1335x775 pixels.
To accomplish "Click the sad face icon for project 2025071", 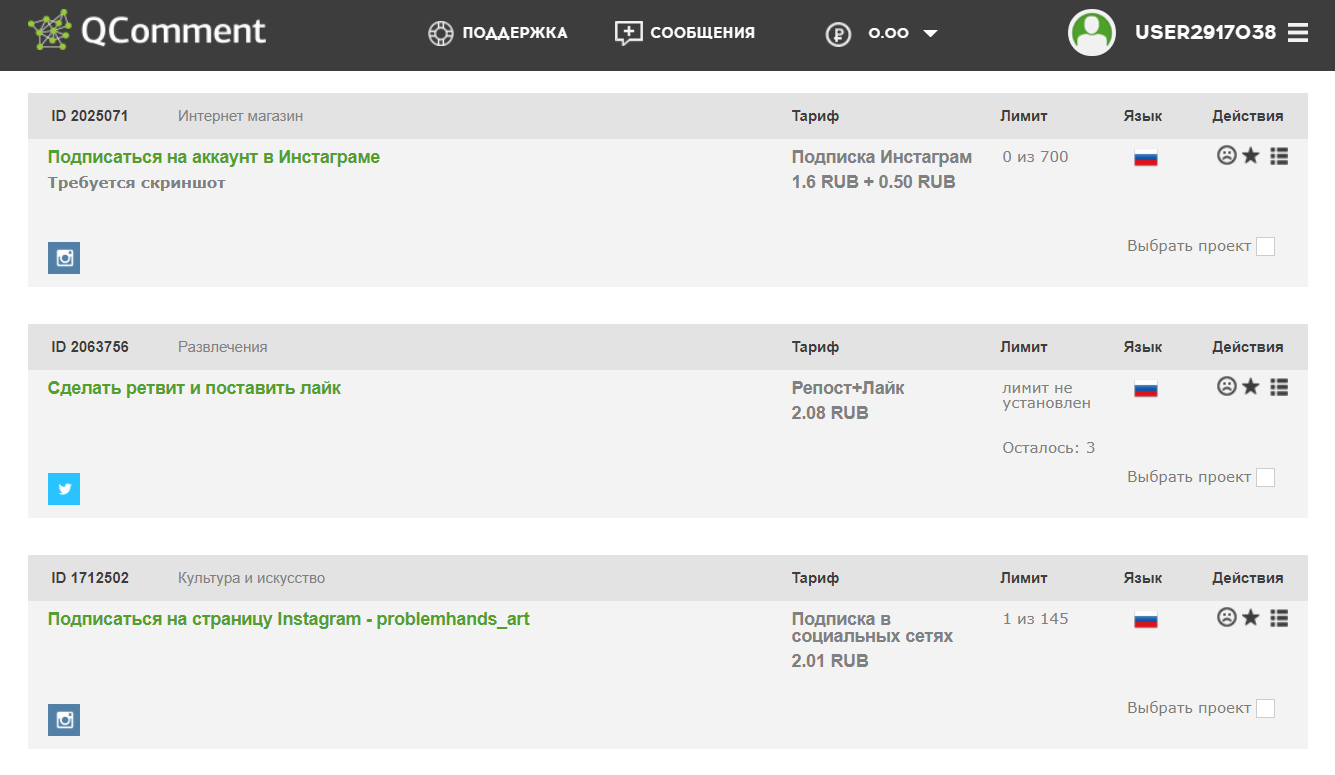I will (1226, 156).
